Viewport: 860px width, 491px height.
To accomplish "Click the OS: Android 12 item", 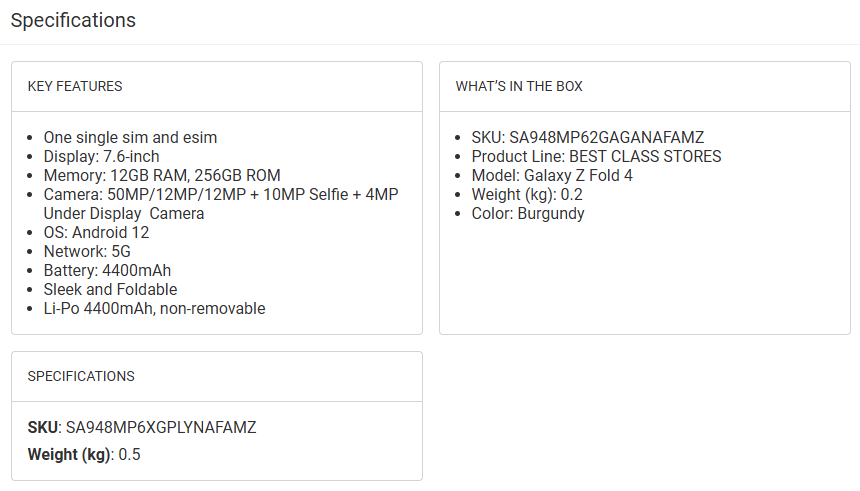I will 96,232.
